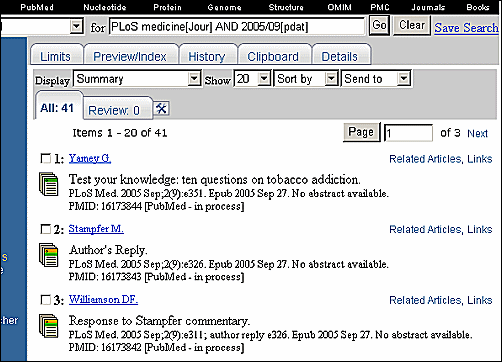
Task: Go to OMIM in the top navigation bar
Action: click(x=339, y=7)
